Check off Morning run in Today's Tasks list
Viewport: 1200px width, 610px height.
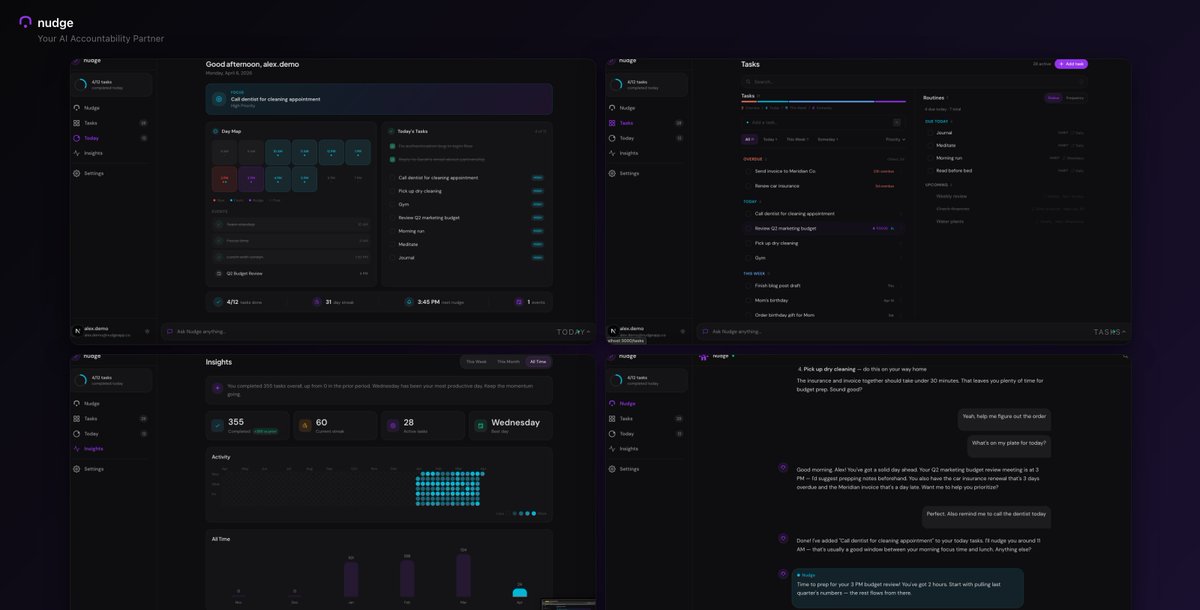coord(393,231)
